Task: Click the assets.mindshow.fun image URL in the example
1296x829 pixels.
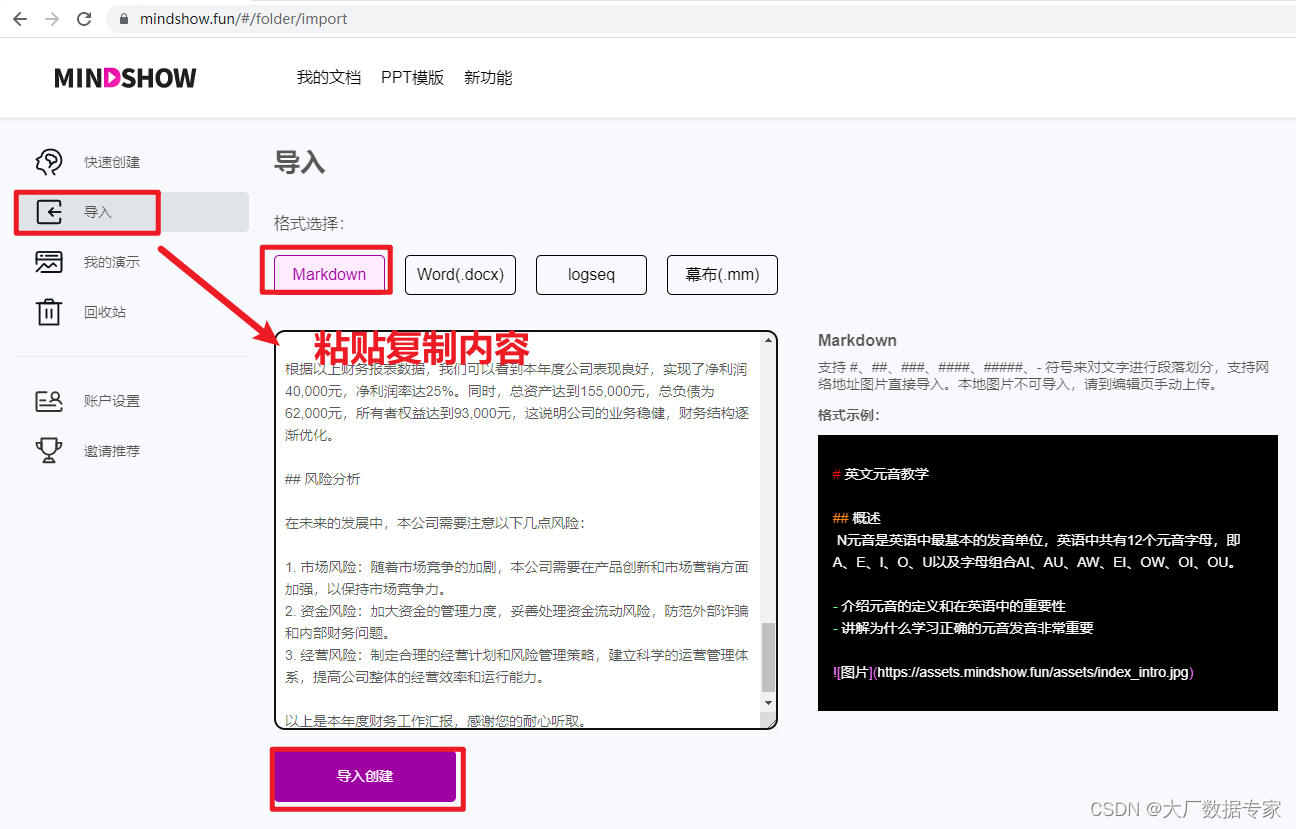Action: click(x=1033, y=672)
